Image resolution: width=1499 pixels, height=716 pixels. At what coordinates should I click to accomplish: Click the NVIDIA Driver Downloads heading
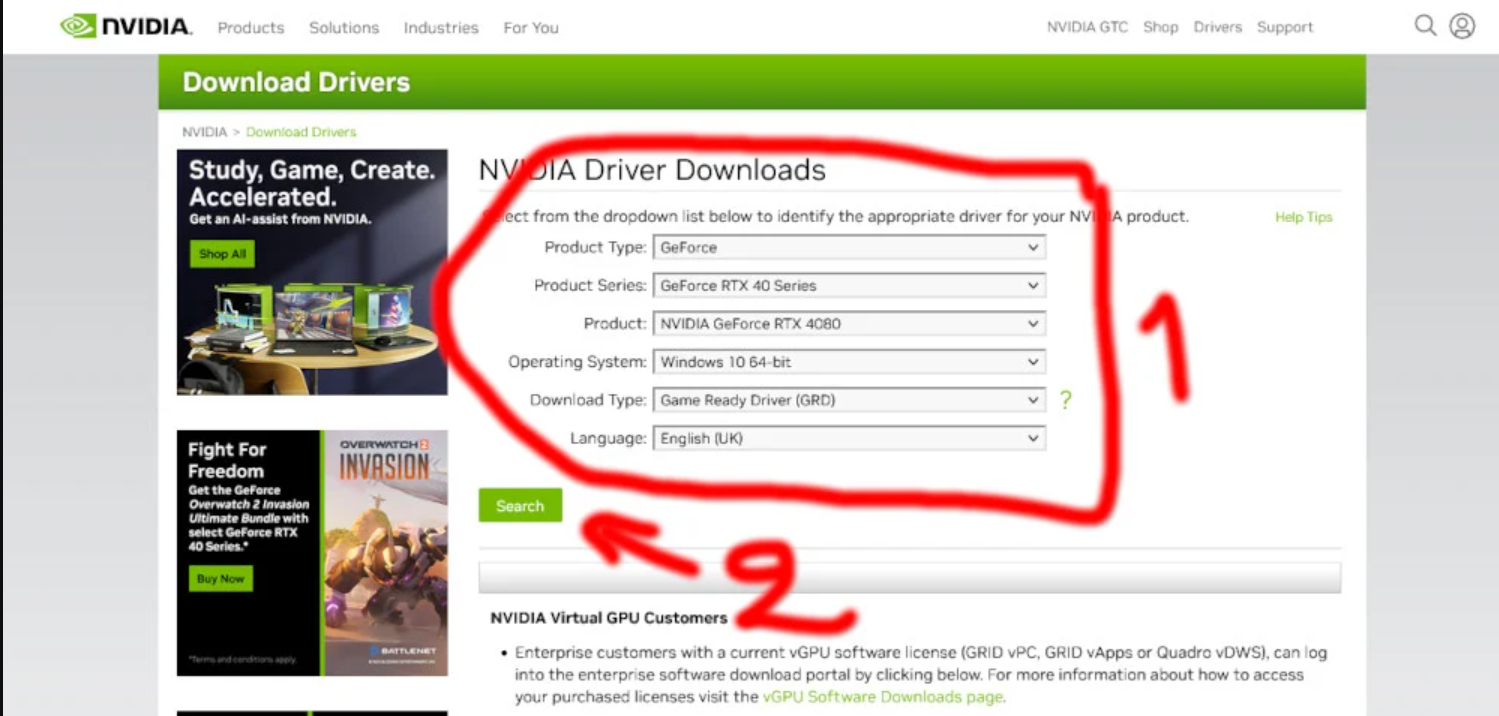652,170
